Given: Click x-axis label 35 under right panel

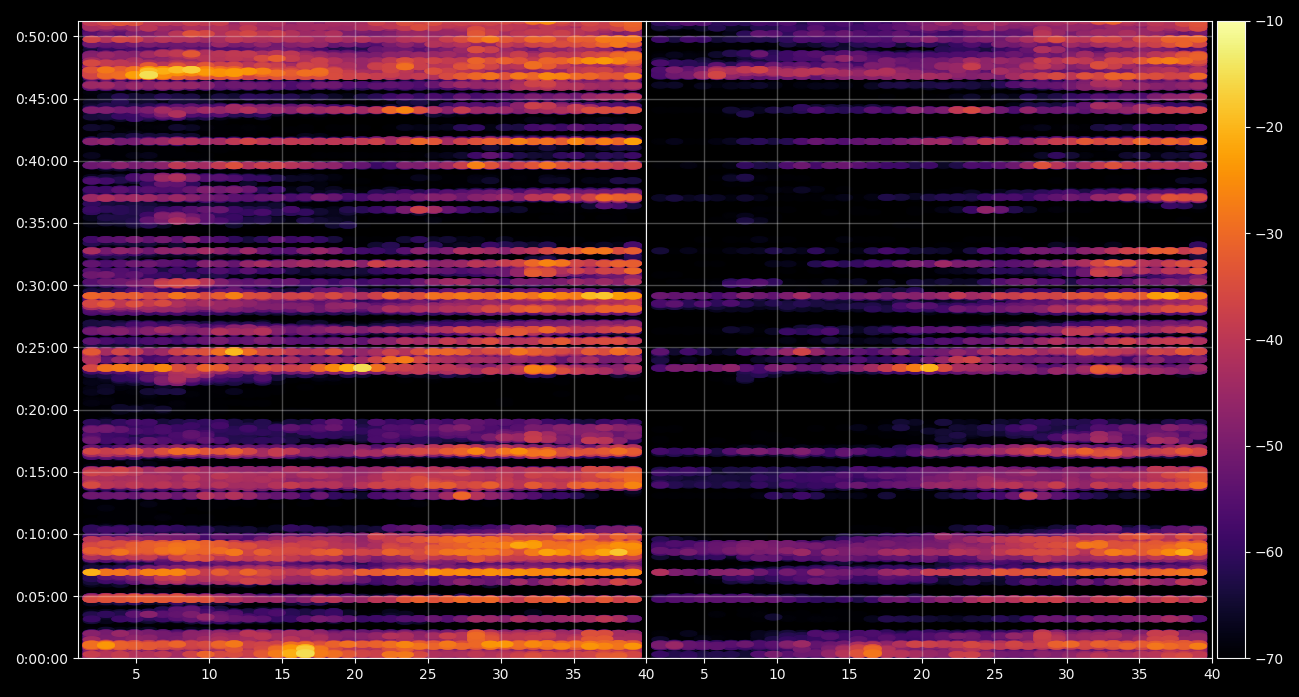Looking at the screenshot, I should pyautogui.click(x=1140, y=675).
